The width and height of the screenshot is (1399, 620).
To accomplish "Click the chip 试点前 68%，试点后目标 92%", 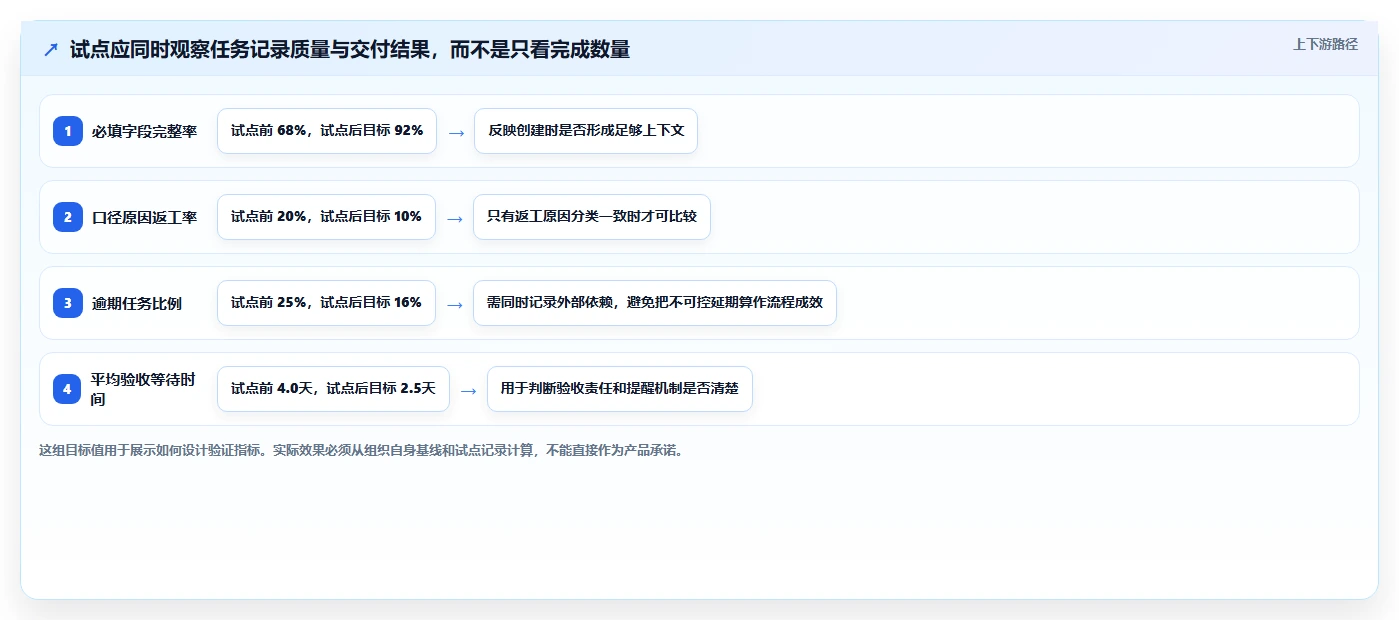I will (x=327, y=131).
